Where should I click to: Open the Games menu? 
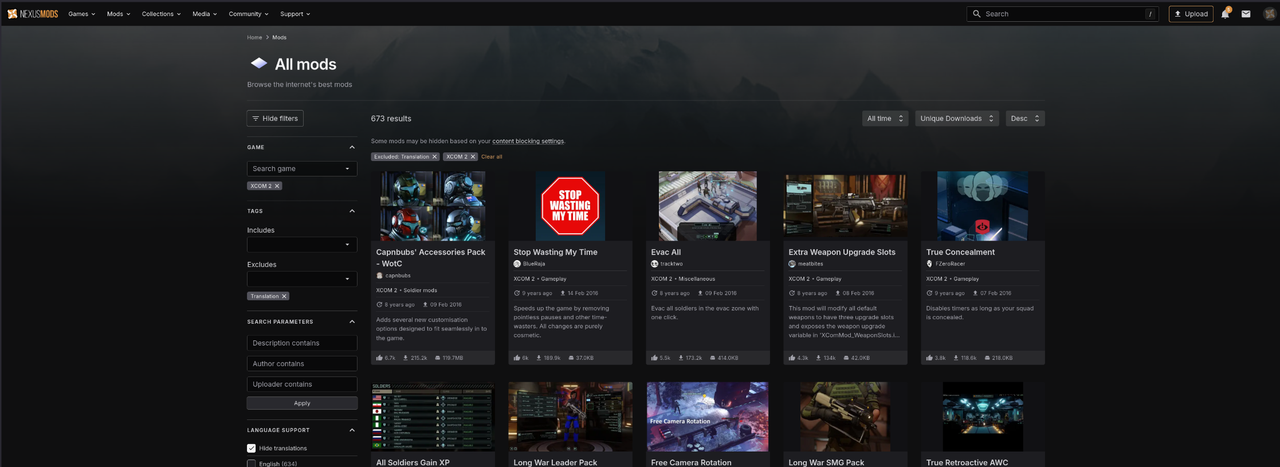pyautogui.click(x=82, y=14)
